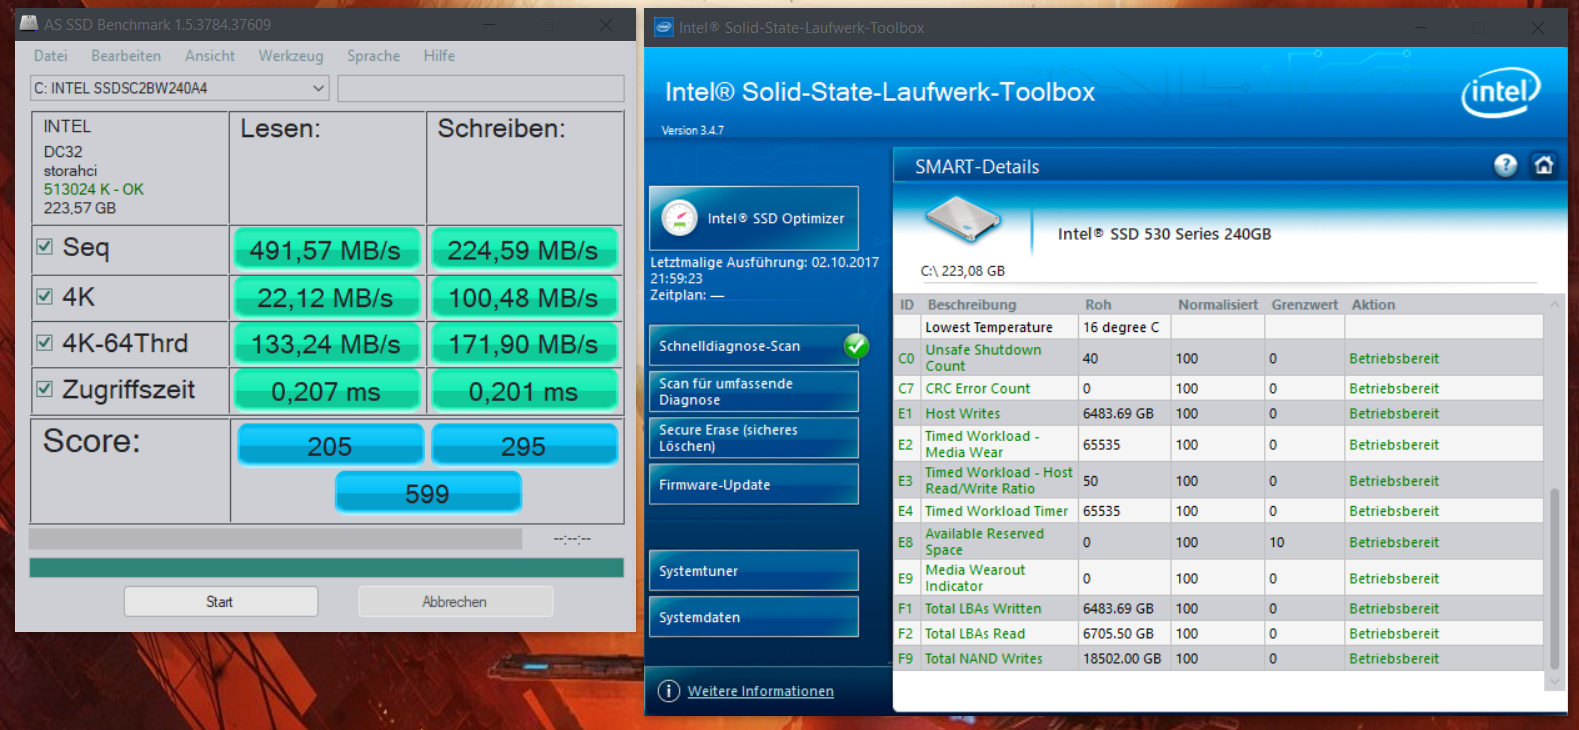The height and width of the screenshot is (730, 1579).
Task: Sort by the ID column header
Action: tap(907, 304)
